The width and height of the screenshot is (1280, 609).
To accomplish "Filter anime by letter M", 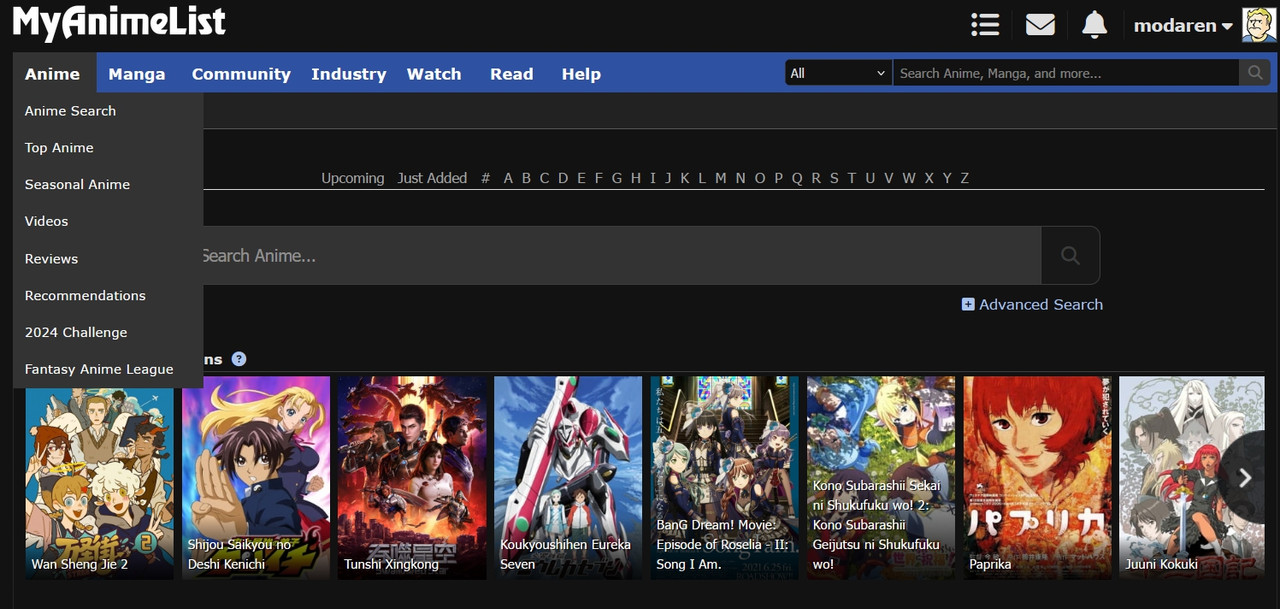I will [x=720, y=178].
